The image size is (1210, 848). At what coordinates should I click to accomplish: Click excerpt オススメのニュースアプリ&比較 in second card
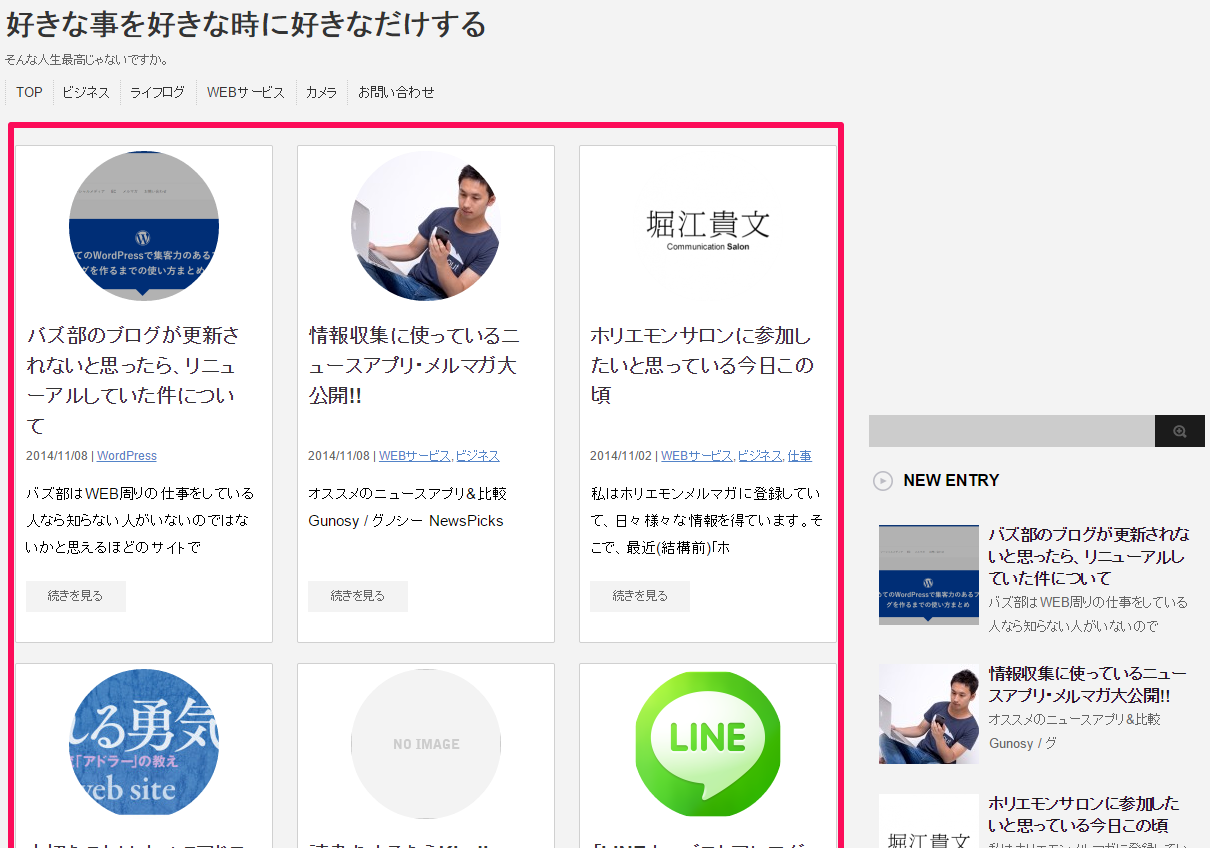point(407,507)
